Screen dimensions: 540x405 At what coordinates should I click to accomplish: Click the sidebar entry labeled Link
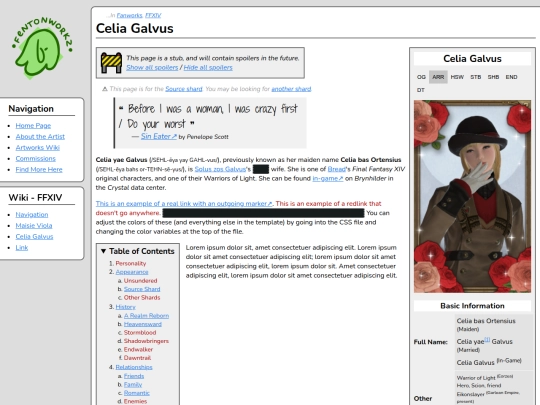22,248
